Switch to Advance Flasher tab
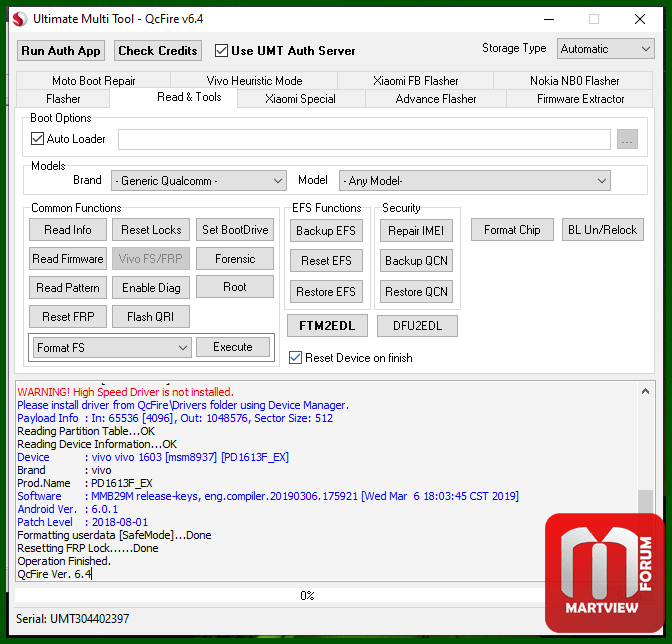The height and width of the screenshot is (644, 672). [x=436, y=99]
